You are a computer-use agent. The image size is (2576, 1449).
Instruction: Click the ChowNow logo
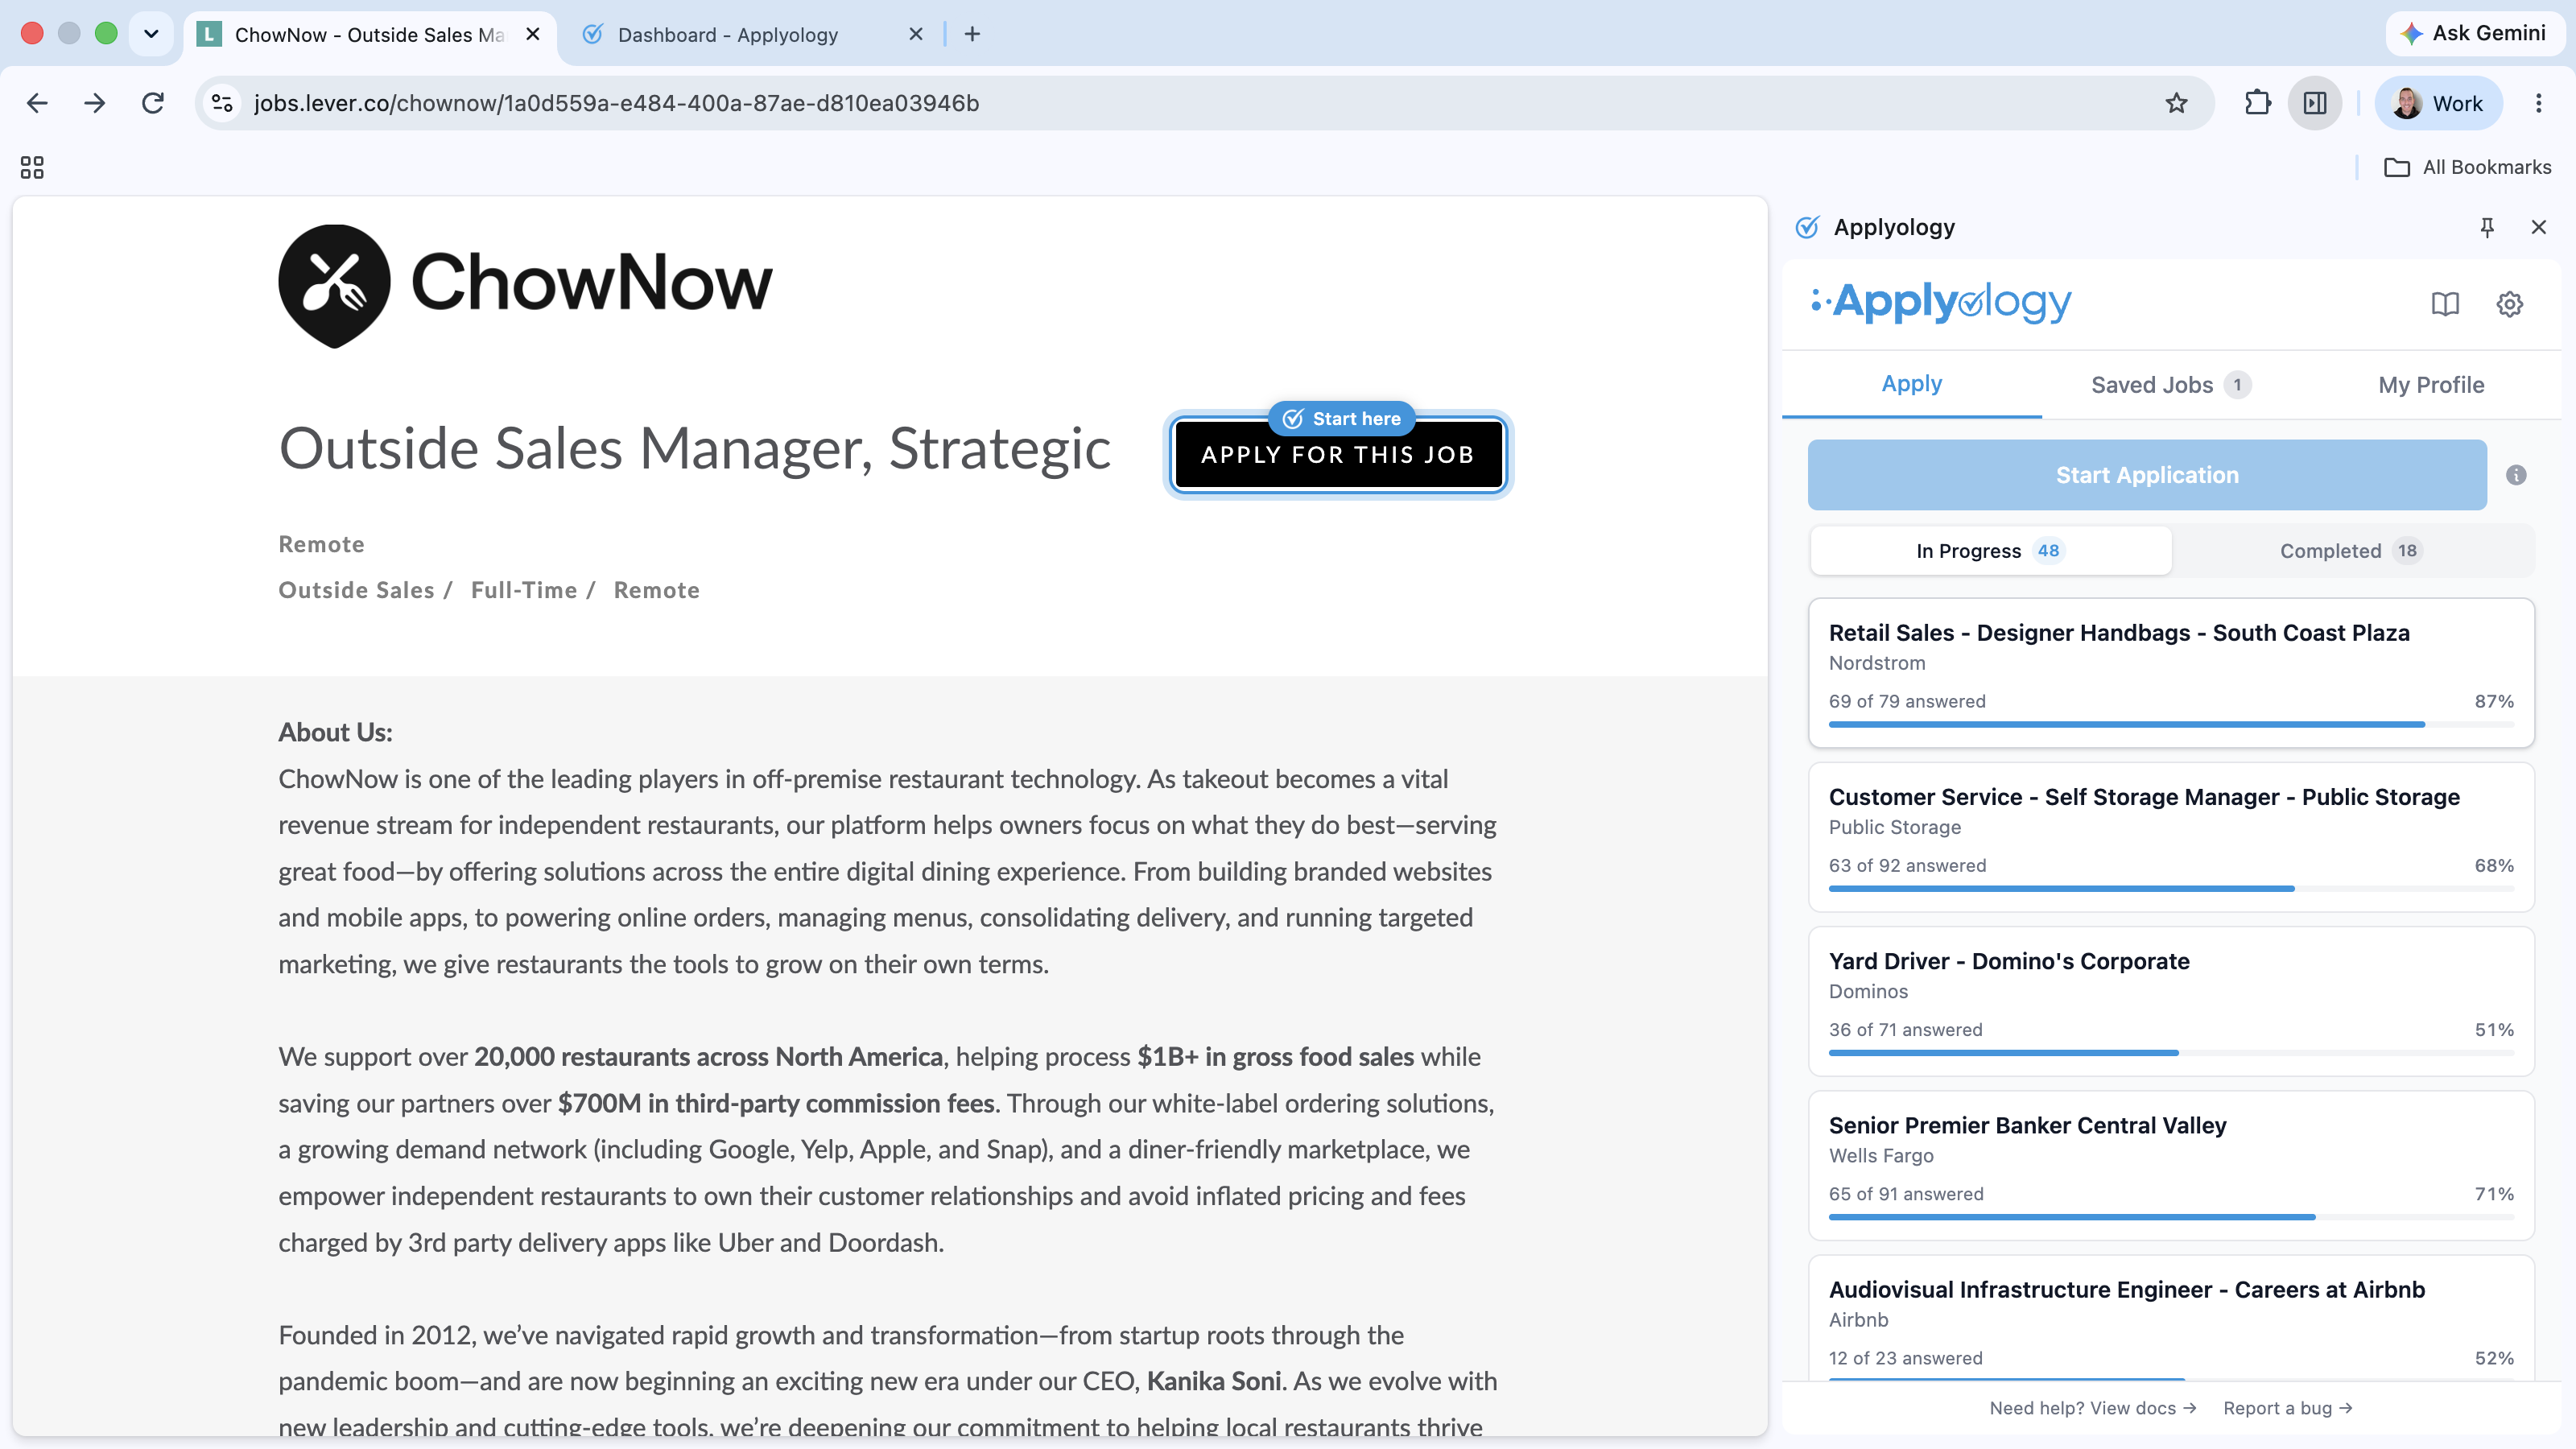pos(525,285)
